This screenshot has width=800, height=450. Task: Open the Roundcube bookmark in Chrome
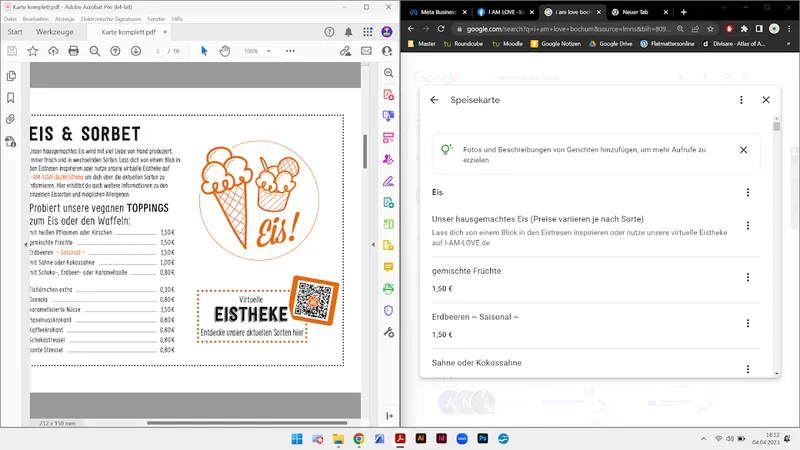463,44
